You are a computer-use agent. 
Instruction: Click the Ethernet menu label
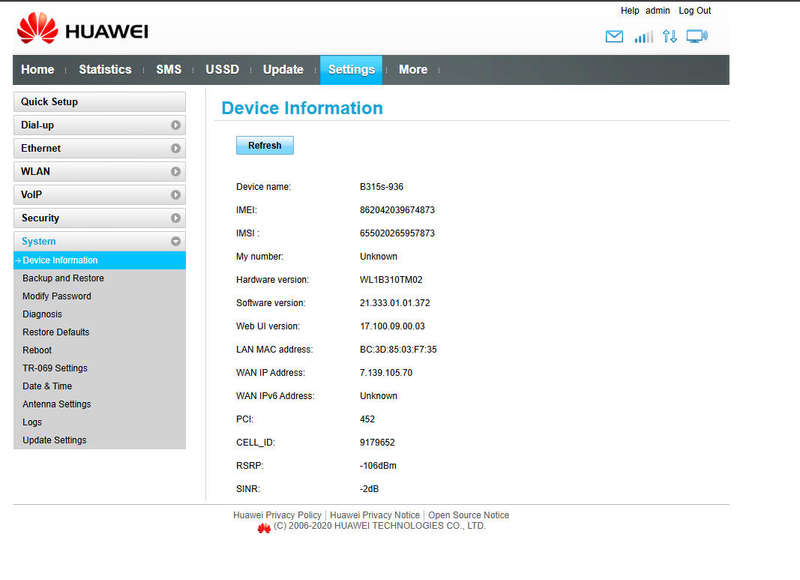pyautogui.click(x=41, y=148)
